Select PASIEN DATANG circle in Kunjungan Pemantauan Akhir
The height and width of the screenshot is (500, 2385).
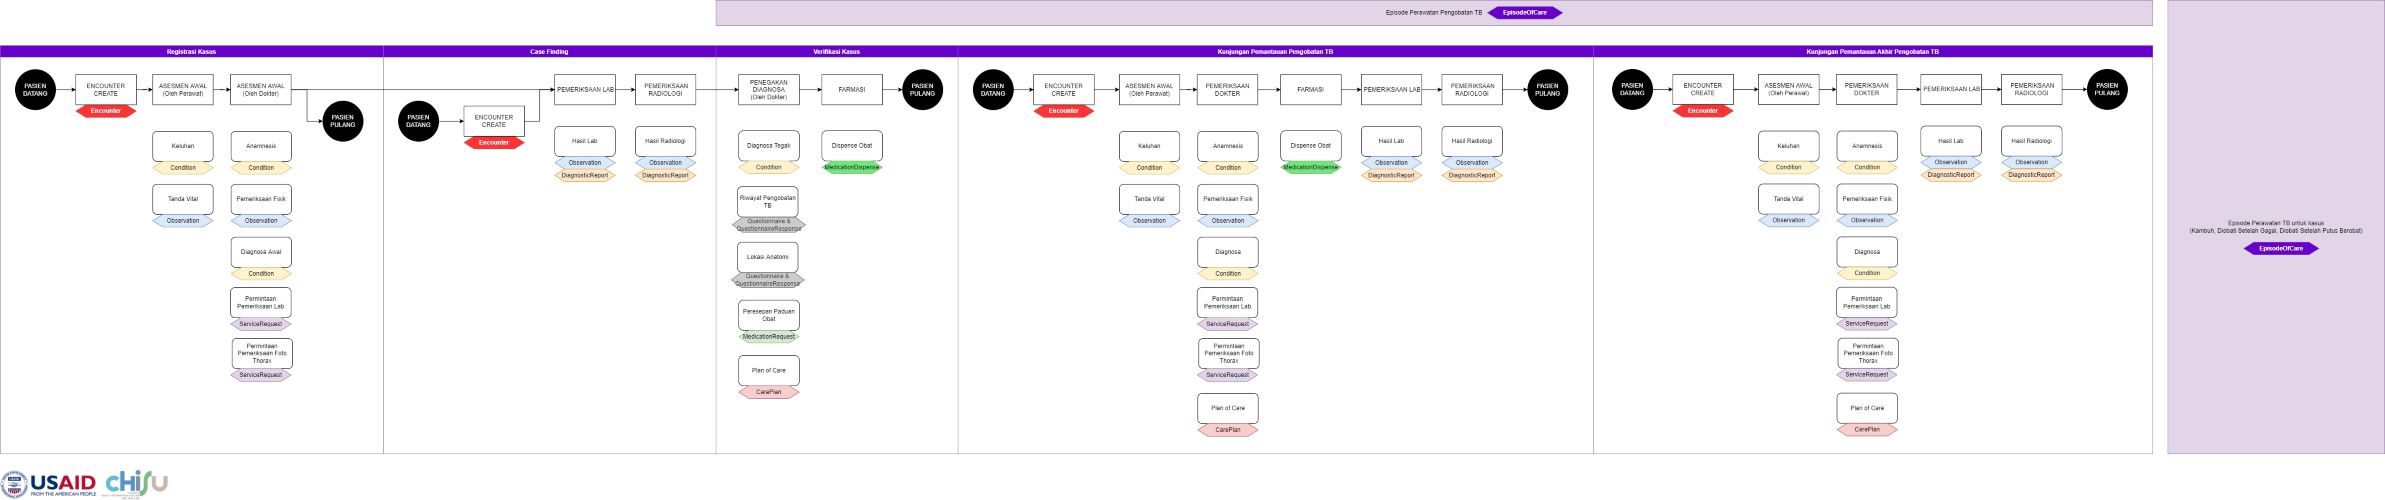[1632, 90]
